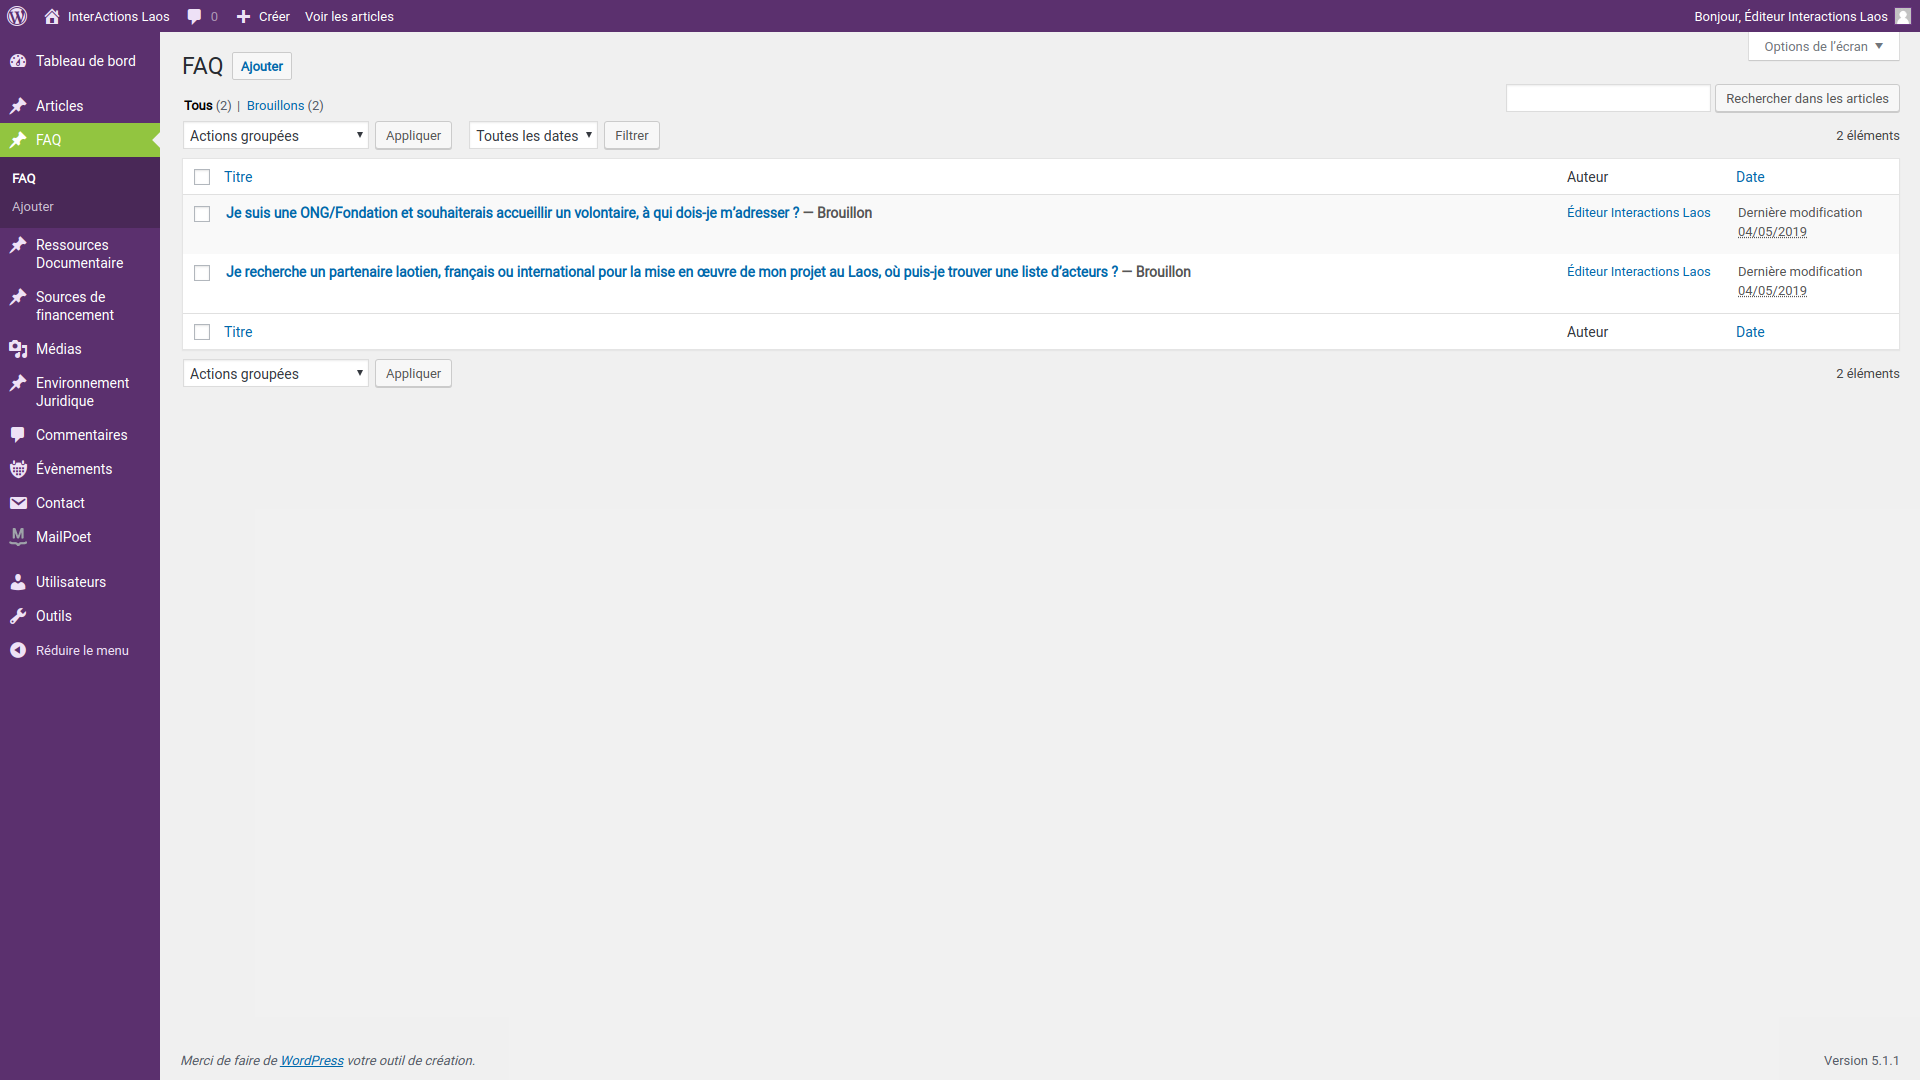Open Utilisateurs menu in sidebar
The image size is (1920, 1080).
(x=70, y=582)
